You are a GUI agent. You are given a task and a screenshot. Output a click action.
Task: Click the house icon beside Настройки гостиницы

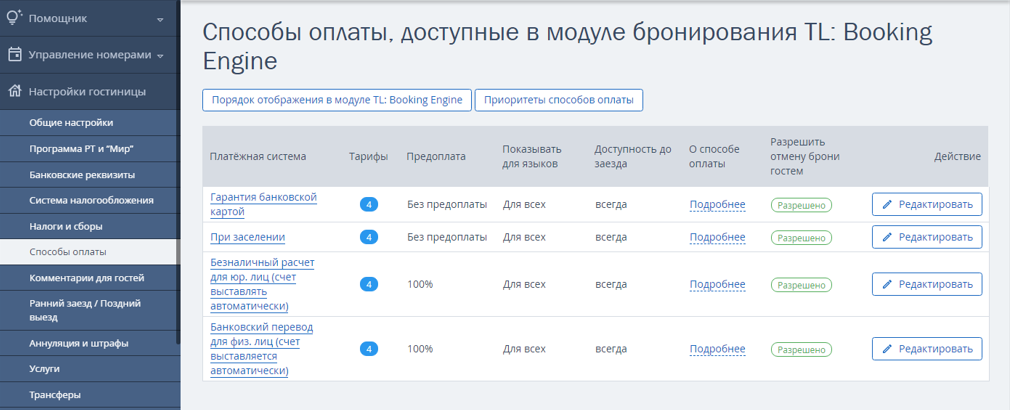tap(15, 91)
